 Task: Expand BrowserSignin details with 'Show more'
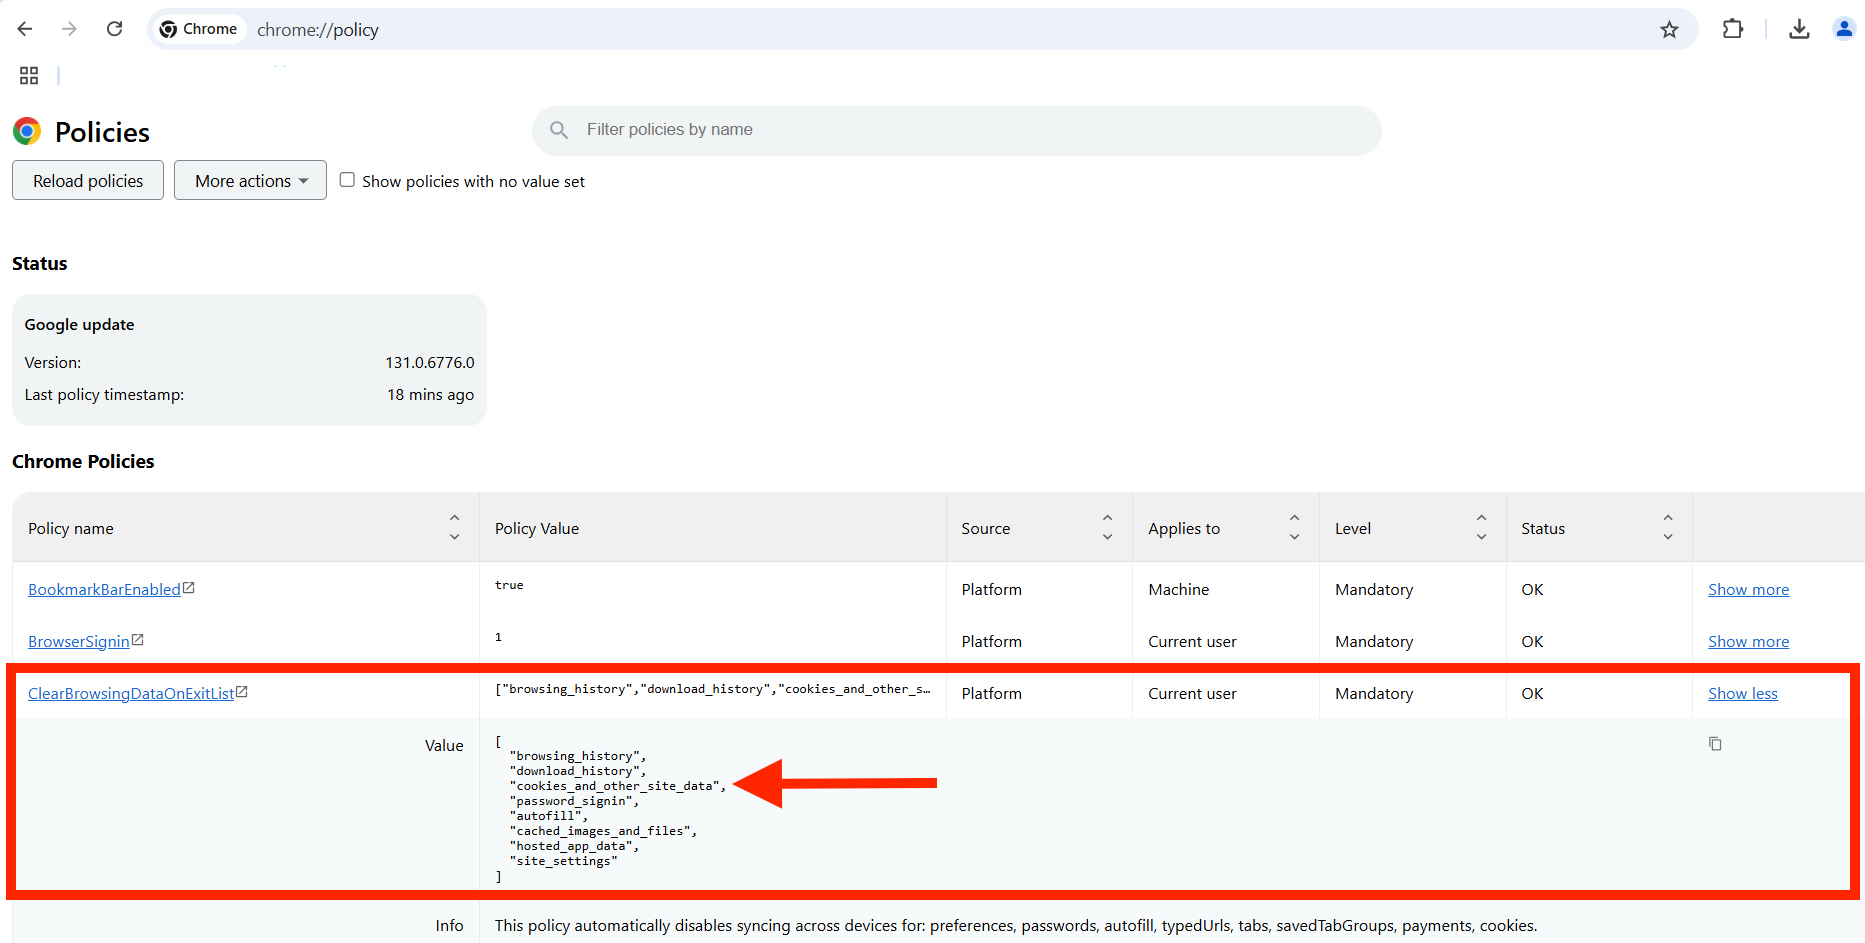click(1748, 641)
